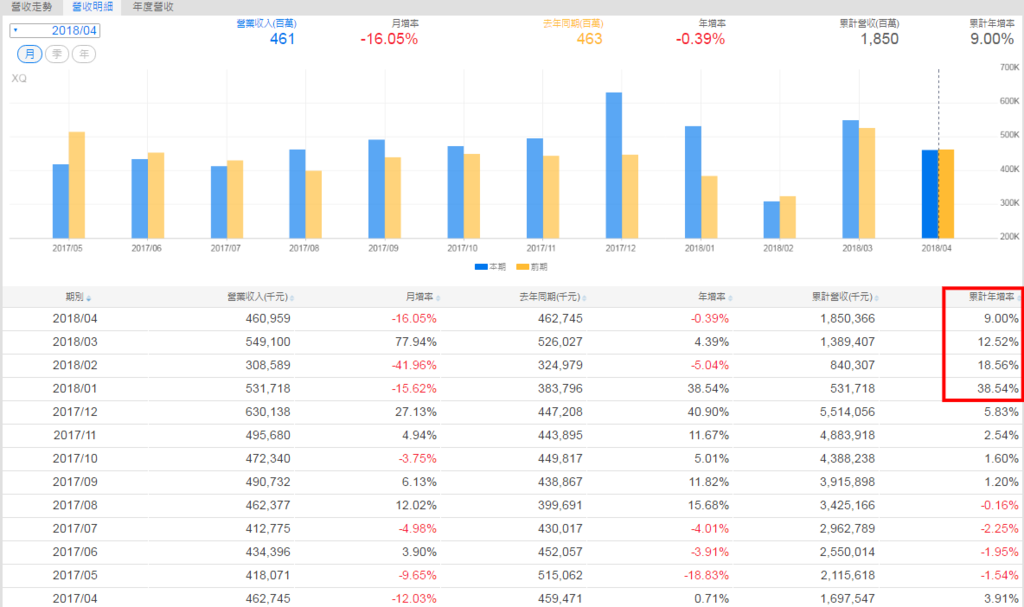Click monthly growth value -41.96%
Image resolution: width=1024 pixels, height=607 pixels.
(414, 365)
